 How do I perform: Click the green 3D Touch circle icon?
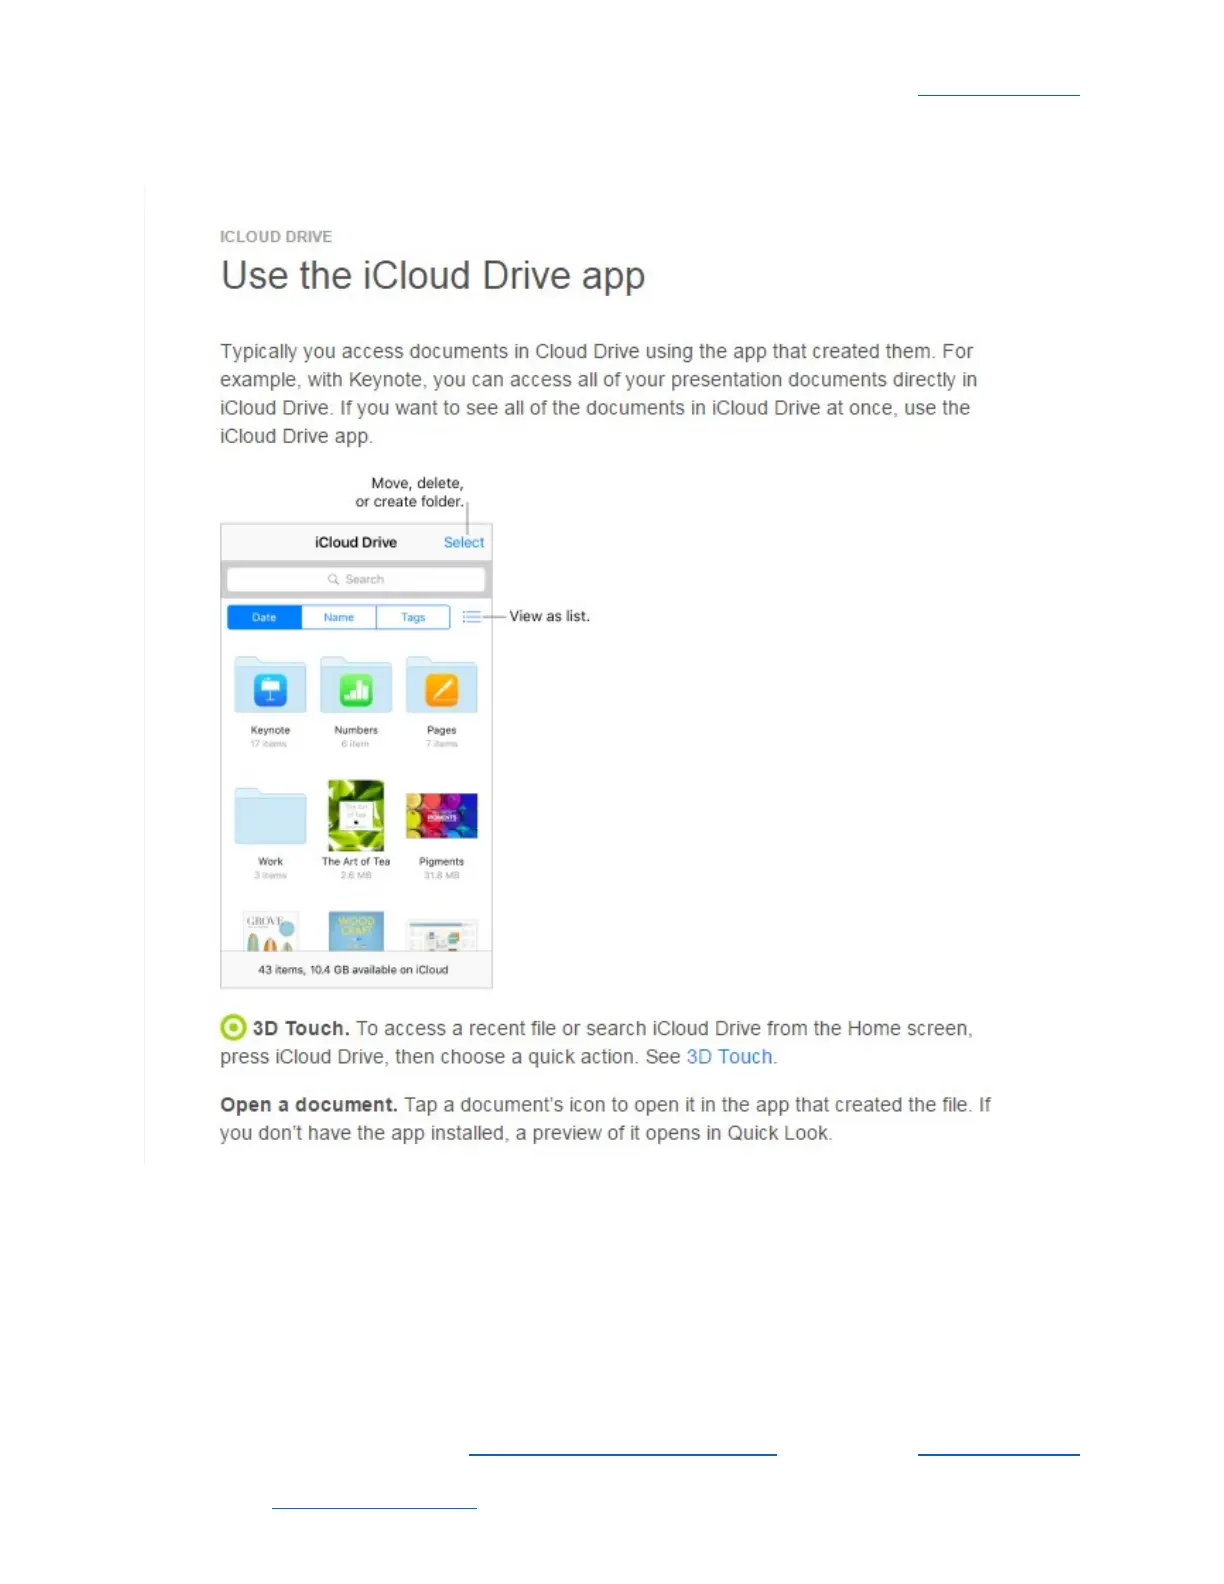[233, 1027]
